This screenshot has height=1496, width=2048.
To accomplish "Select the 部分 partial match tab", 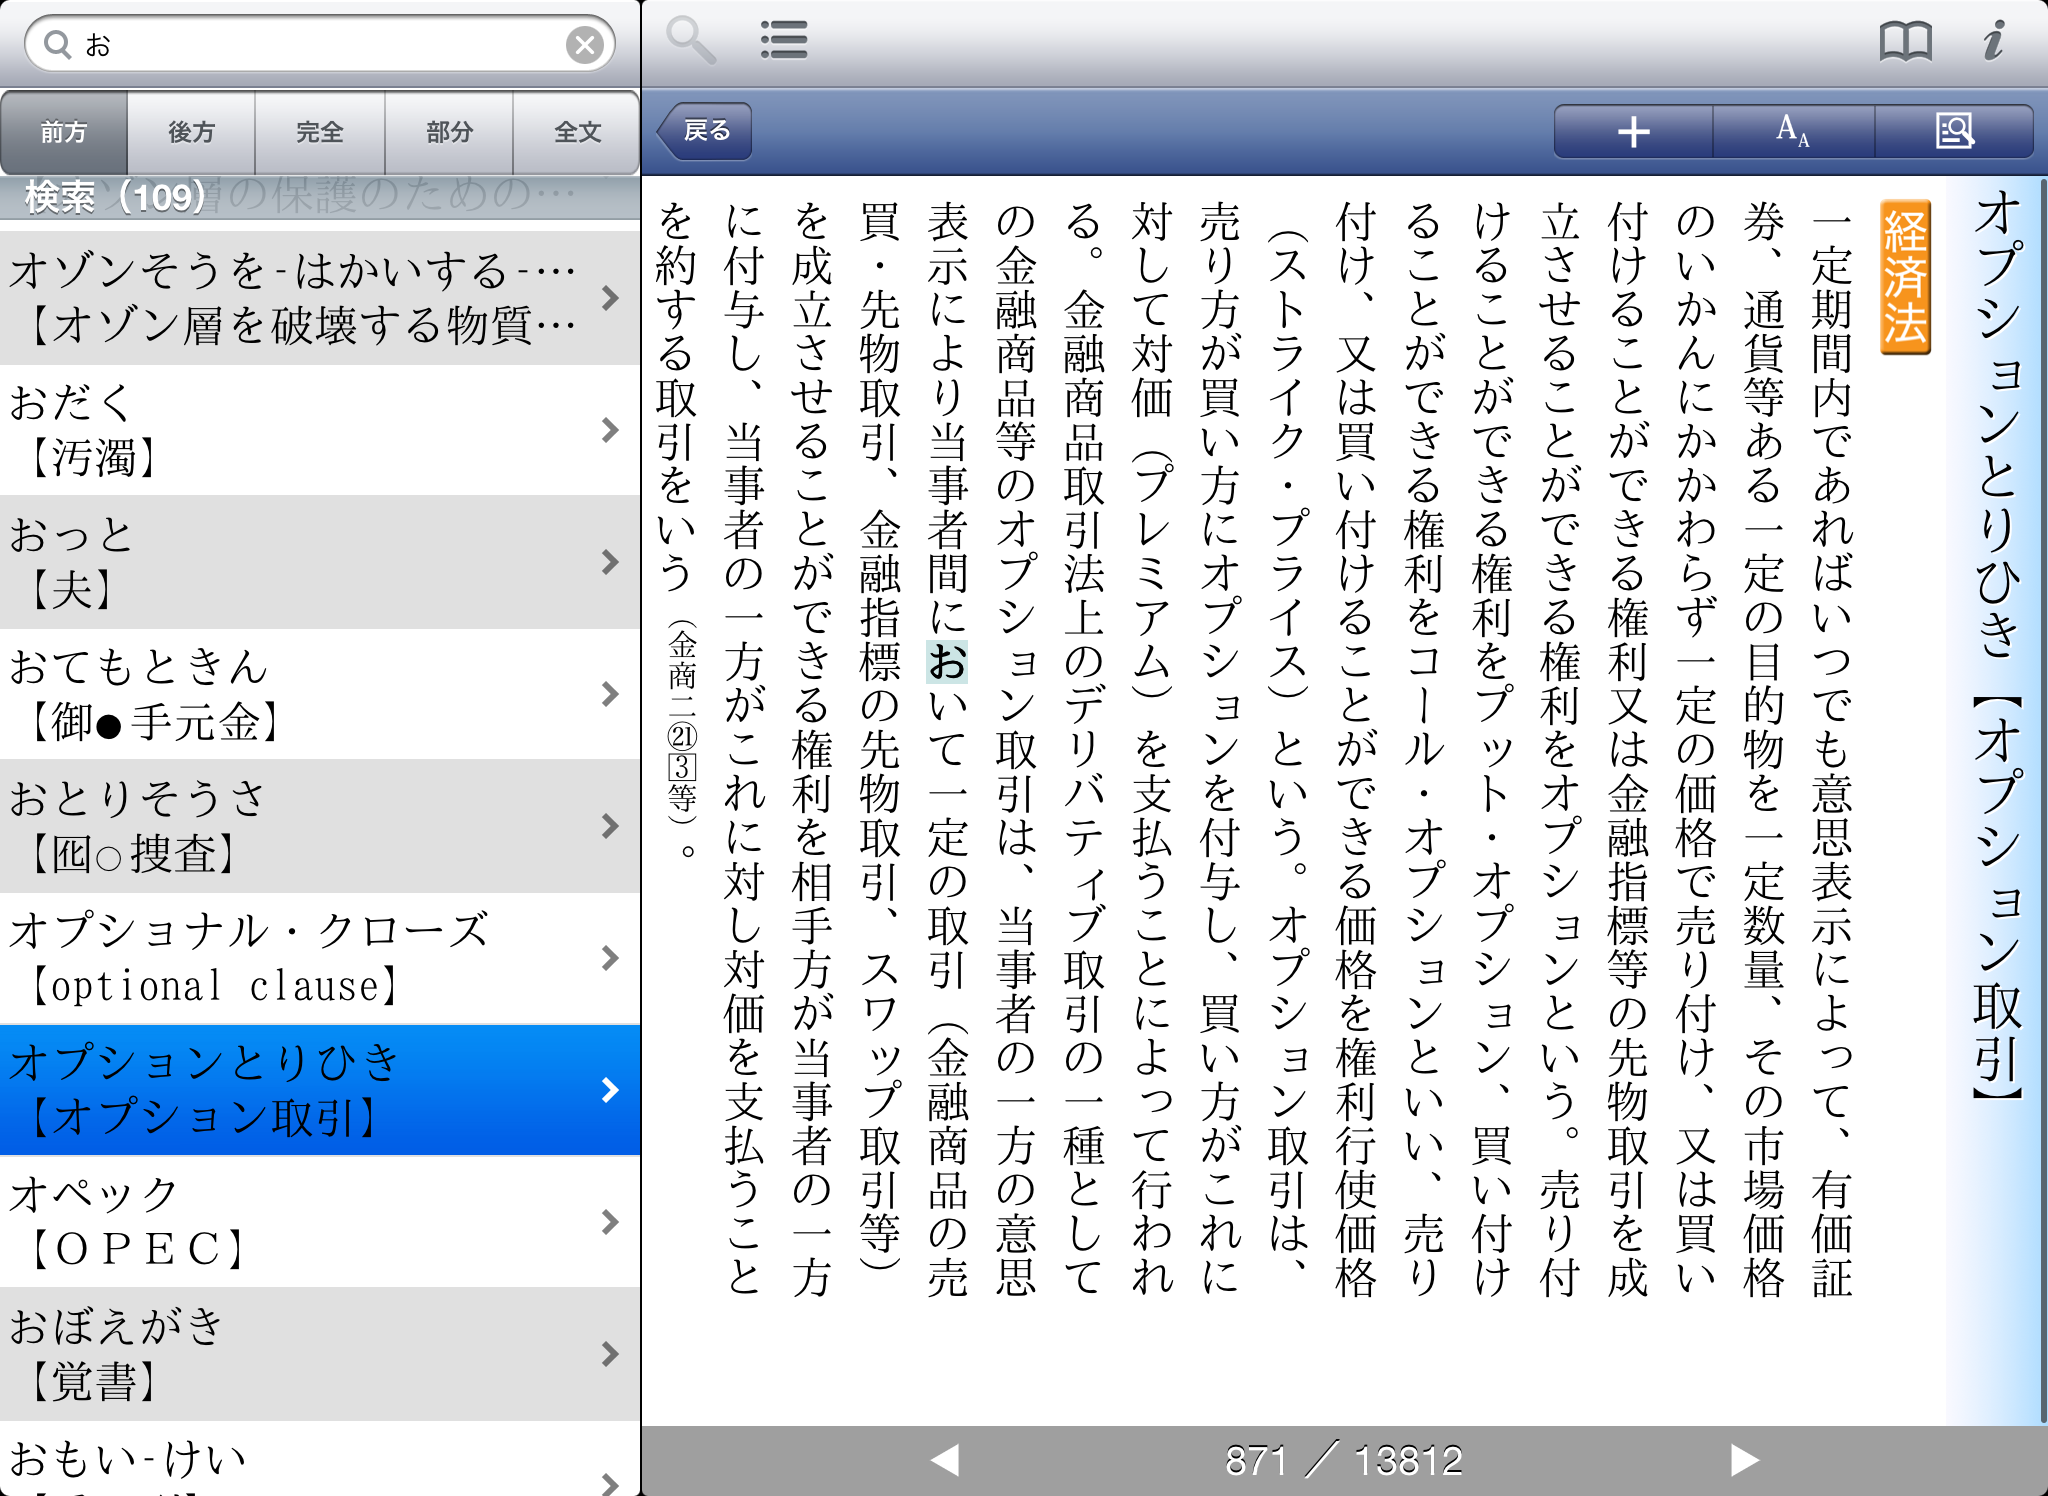I will (x=449, y=132).
